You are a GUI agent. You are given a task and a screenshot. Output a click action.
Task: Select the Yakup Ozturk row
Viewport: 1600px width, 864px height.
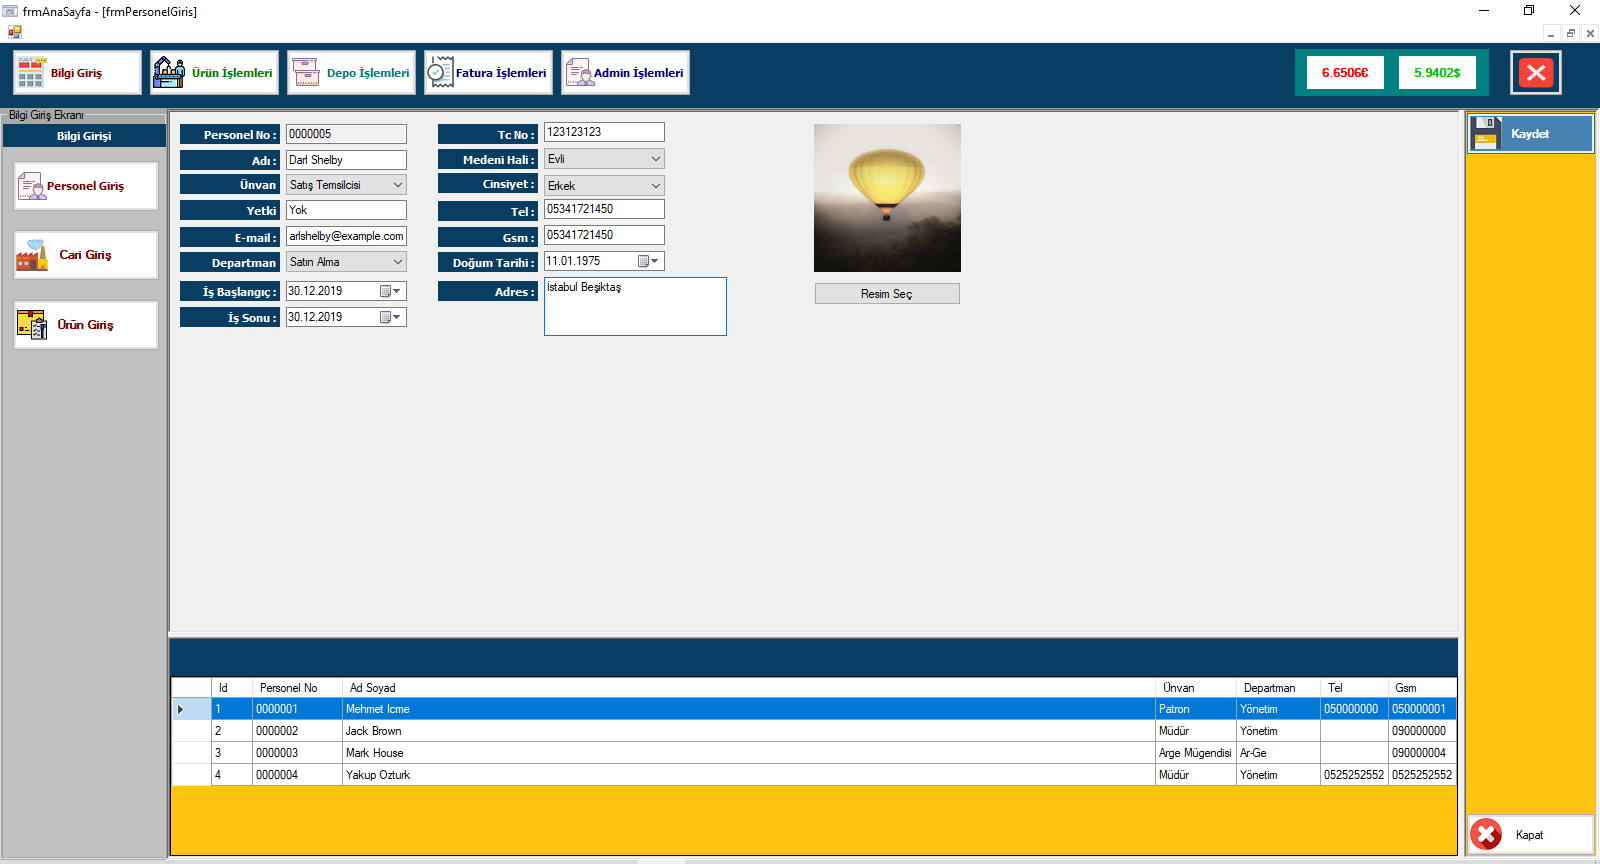click(814, 775)
